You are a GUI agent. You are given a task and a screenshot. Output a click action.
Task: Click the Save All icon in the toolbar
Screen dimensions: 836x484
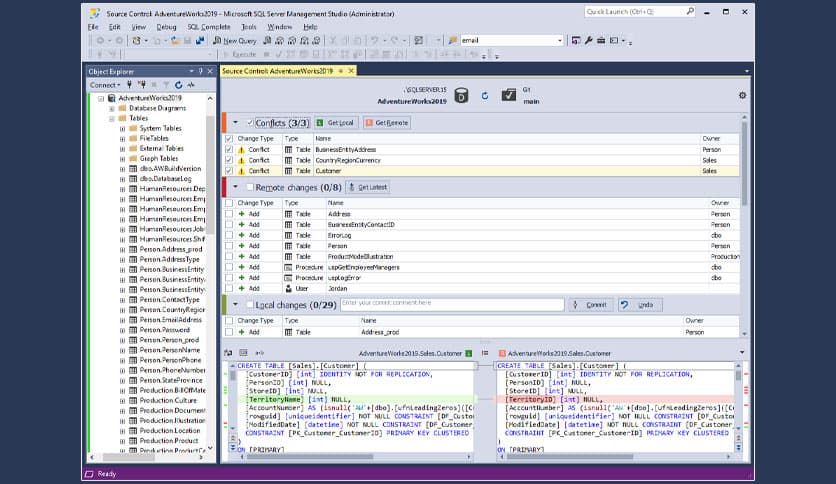coord(200,41)
